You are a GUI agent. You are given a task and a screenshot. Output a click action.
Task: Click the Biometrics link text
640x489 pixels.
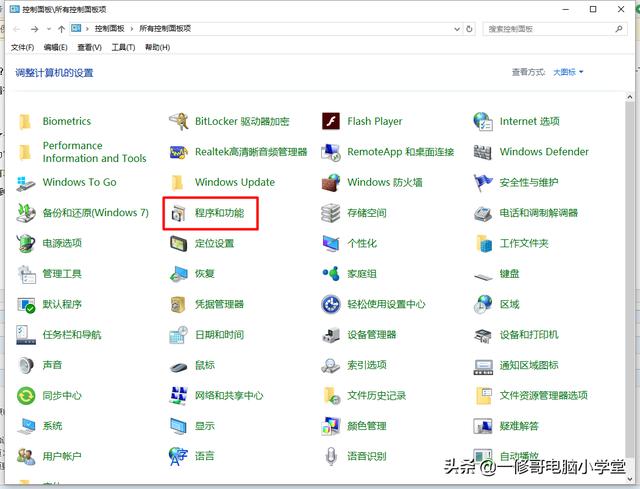tap(67, 121)
